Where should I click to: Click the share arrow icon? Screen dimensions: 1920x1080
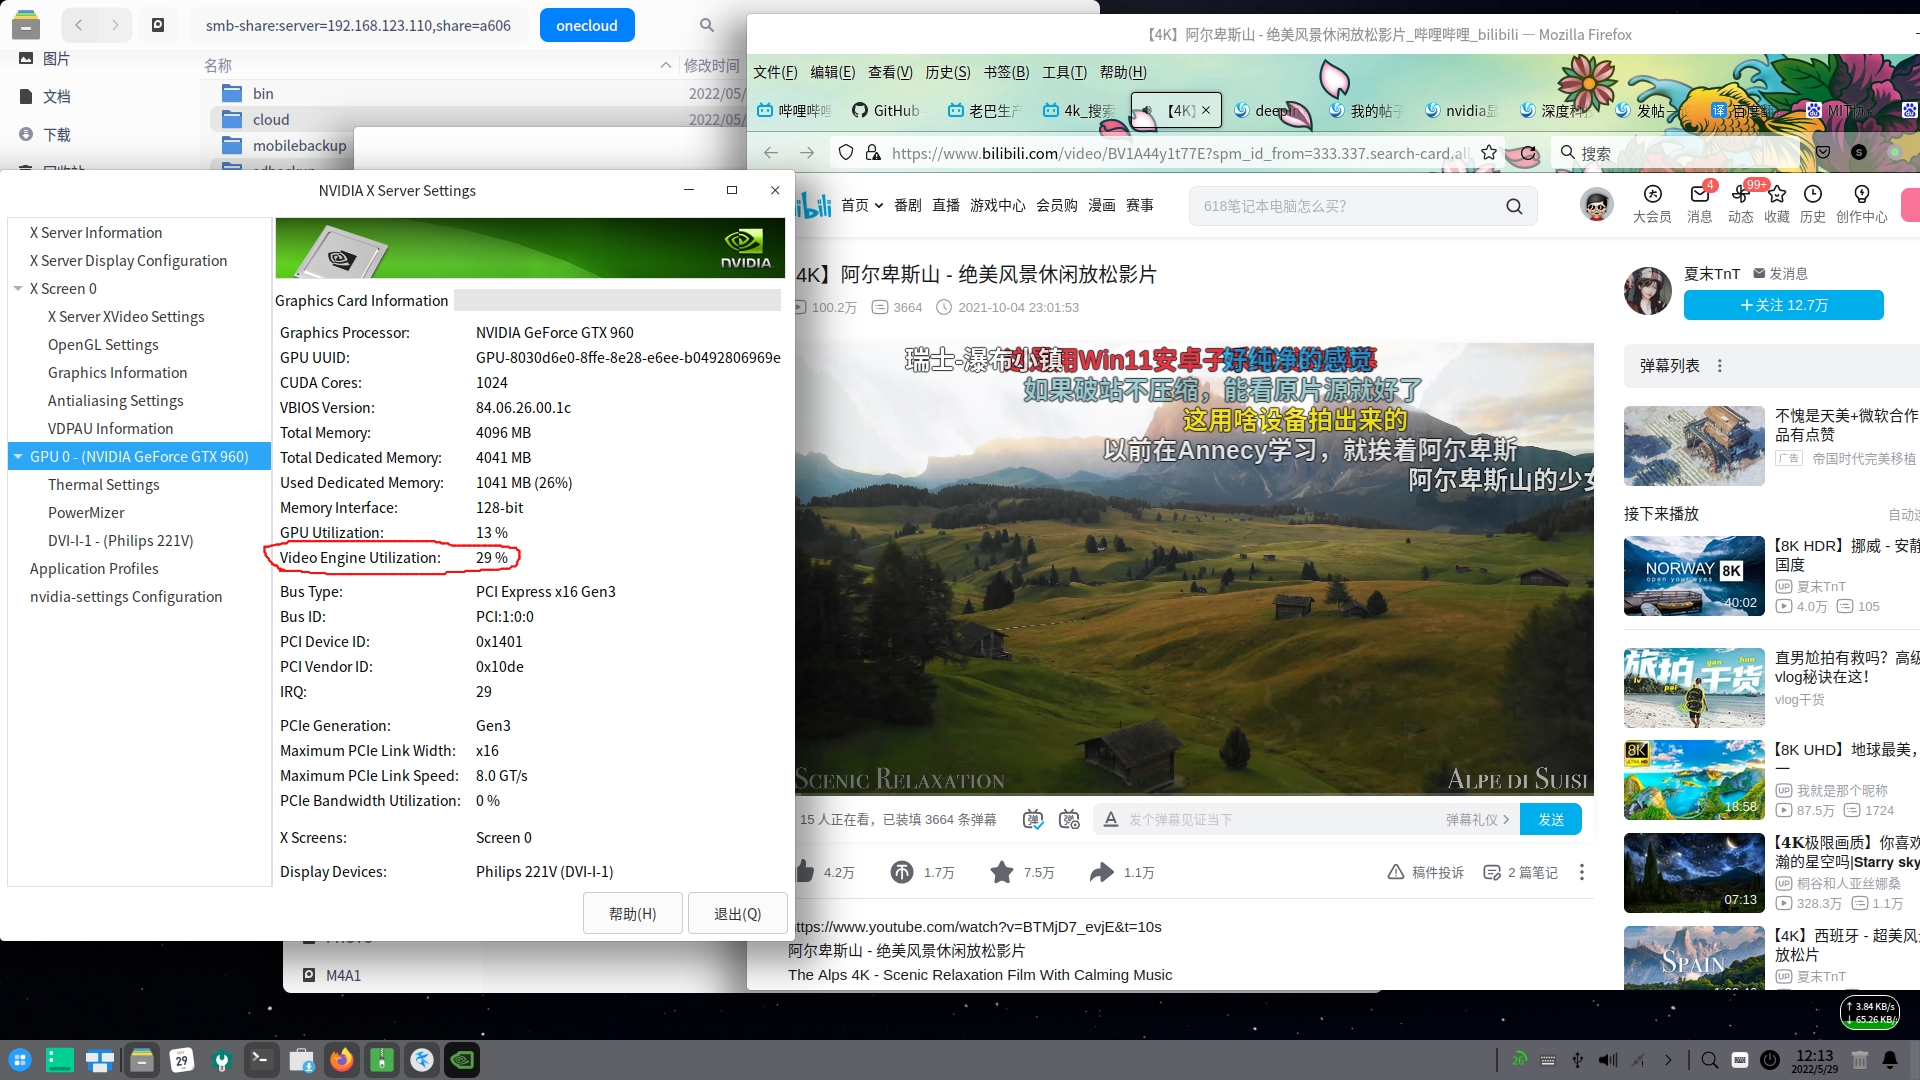pos(1101,872)
